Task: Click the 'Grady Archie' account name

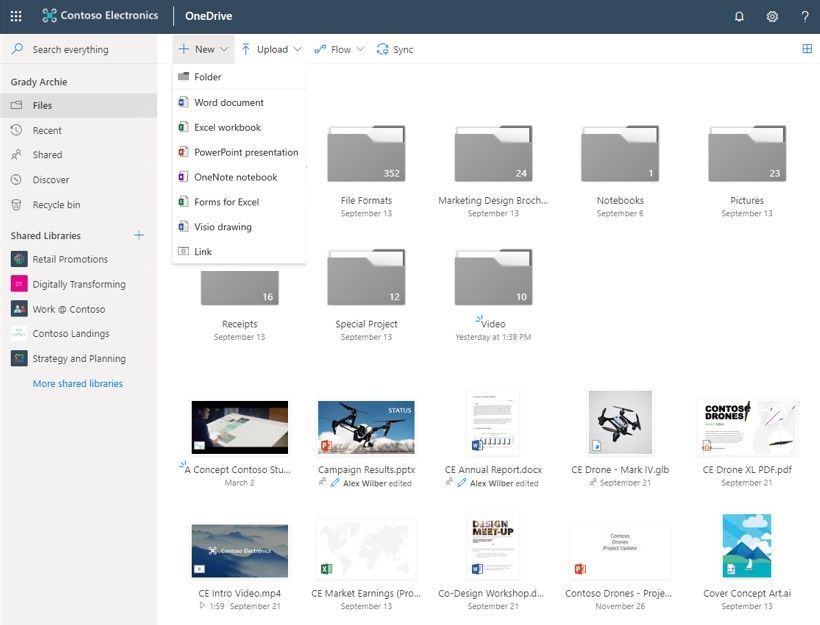Action: pos(39,82)
